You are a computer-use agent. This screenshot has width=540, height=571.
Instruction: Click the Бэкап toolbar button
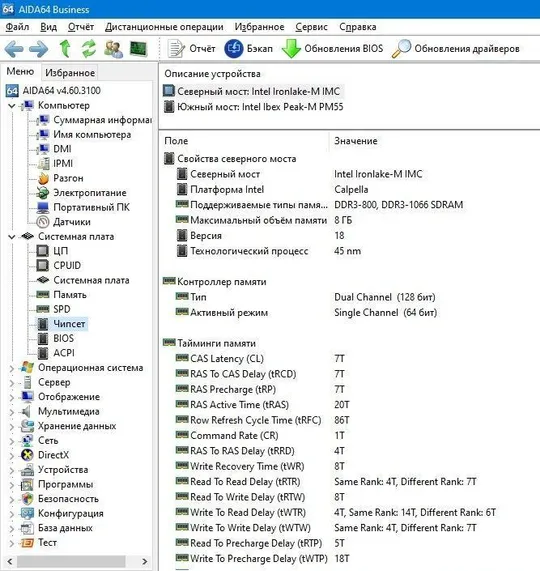249,49
